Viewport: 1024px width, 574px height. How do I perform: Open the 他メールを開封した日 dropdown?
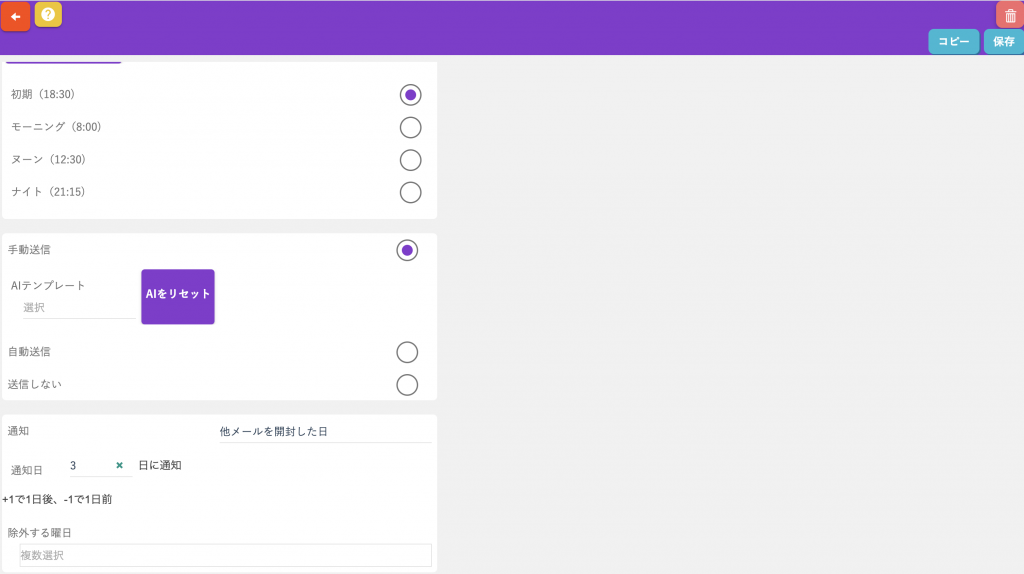(325, 432)
